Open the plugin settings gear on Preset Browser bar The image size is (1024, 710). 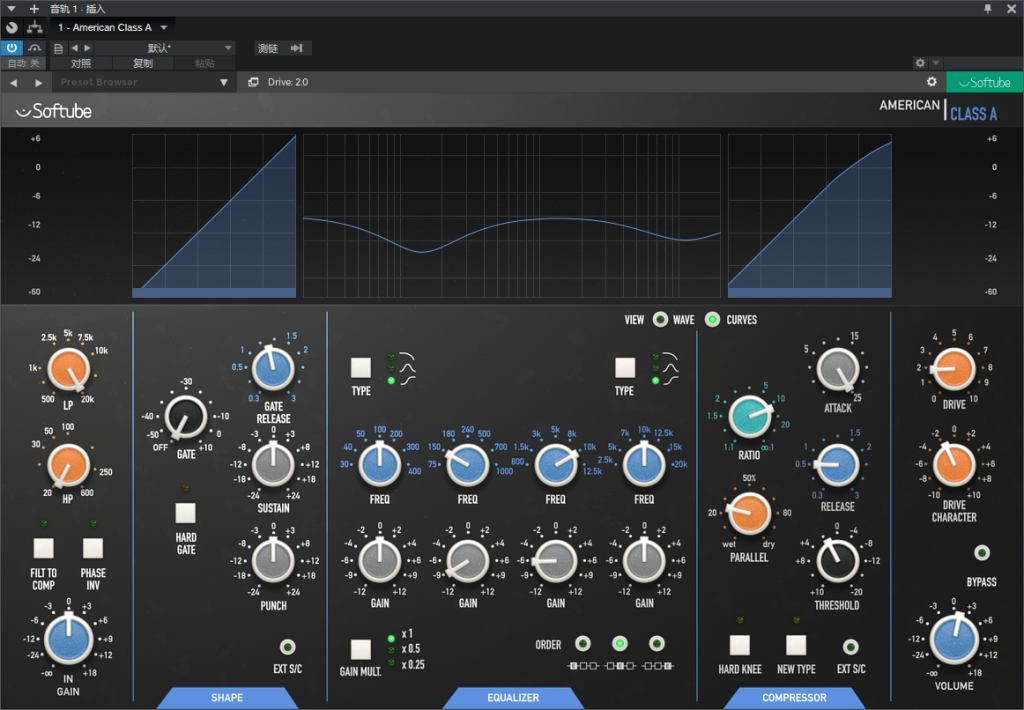click(x=932, y=82)
